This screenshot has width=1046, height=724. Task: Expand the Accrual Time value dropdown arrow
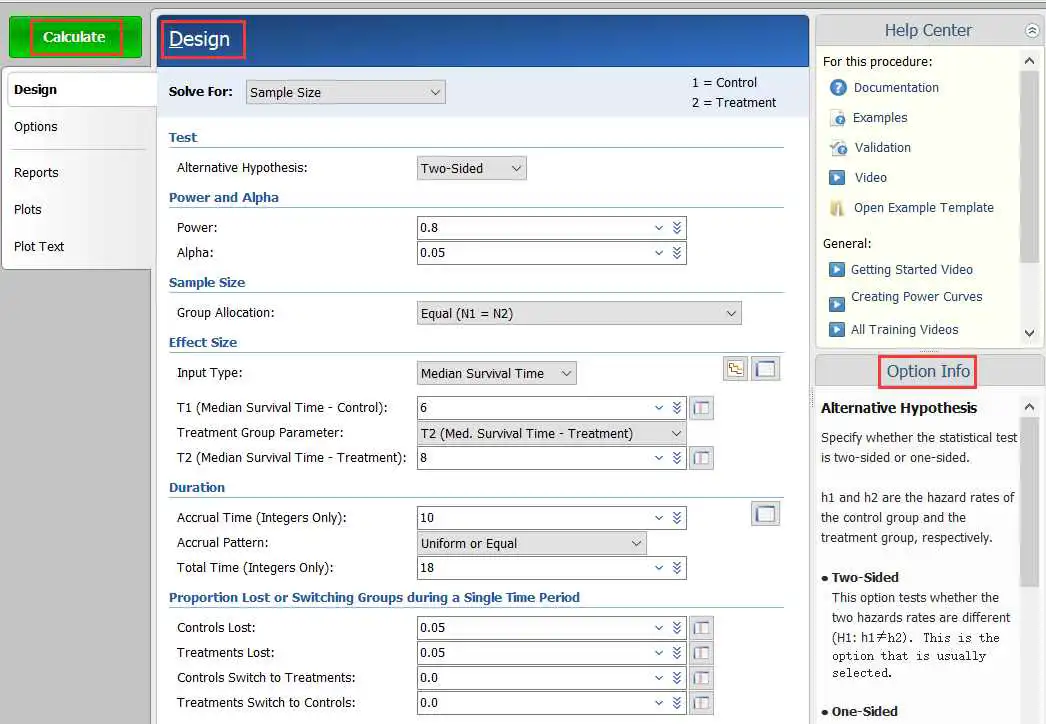(x=659, y=518)
